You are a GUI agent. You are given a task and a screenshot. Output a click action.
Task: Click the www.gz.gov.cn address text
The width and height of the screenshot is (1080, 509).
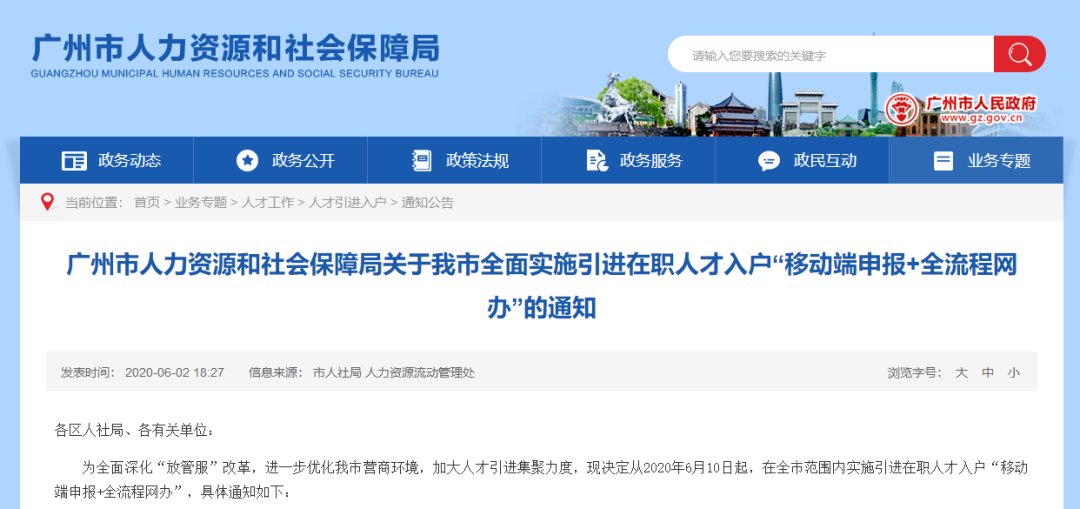(x=981, y=118)
